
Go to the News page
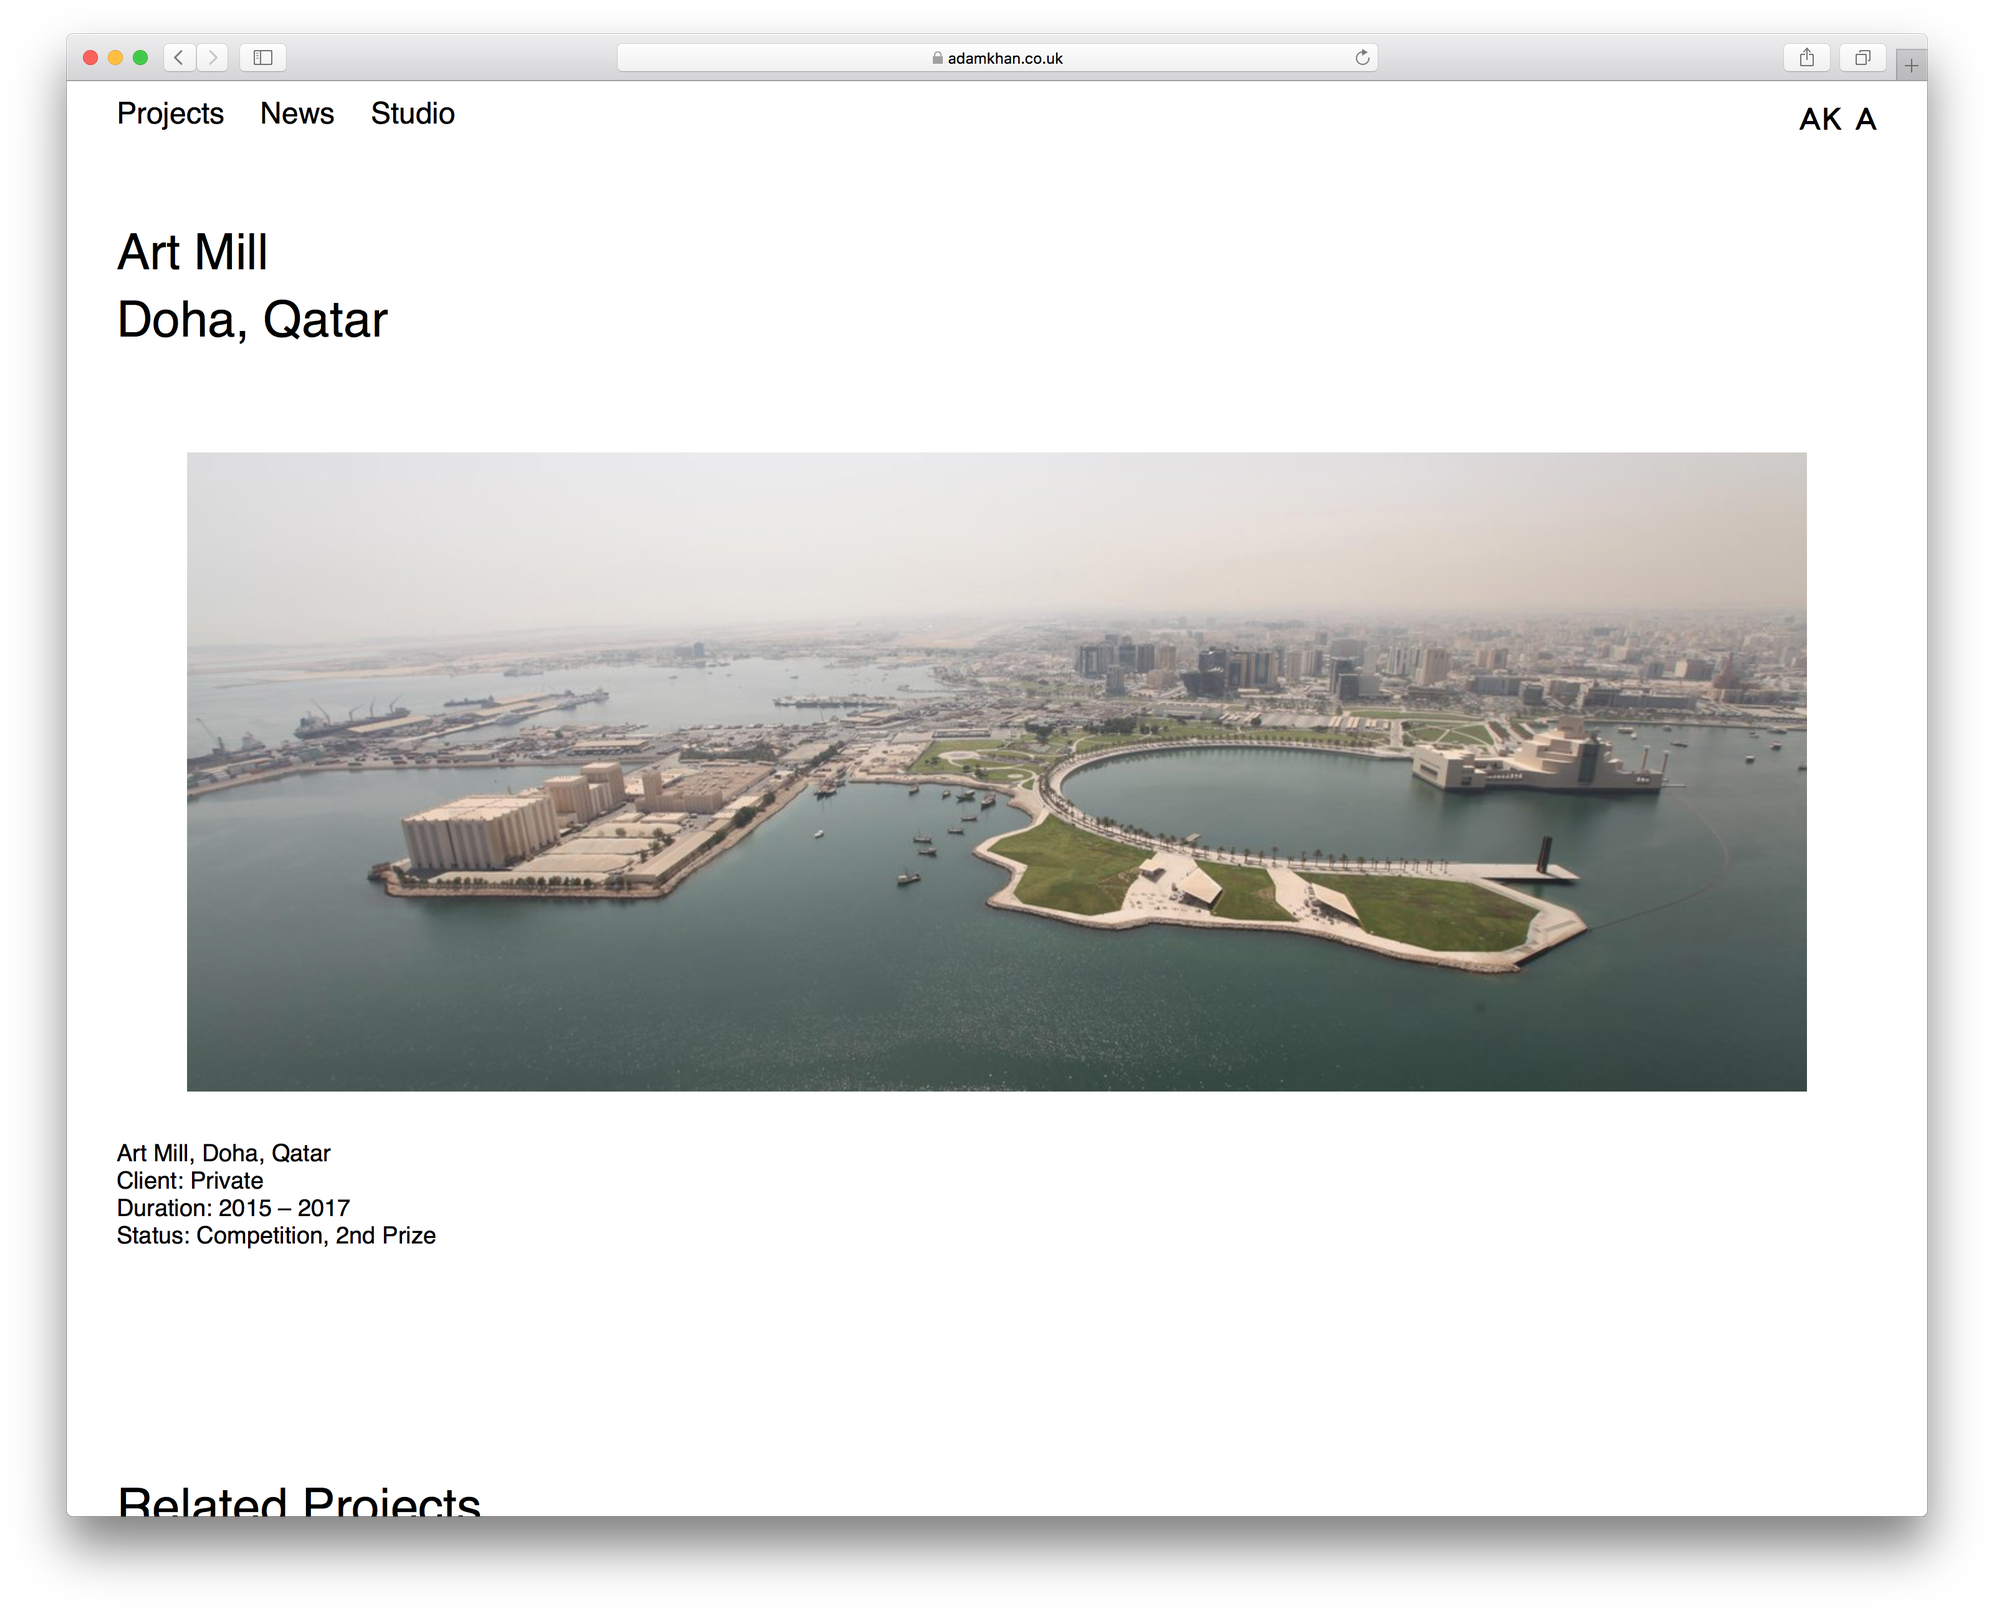click(297, 114)
